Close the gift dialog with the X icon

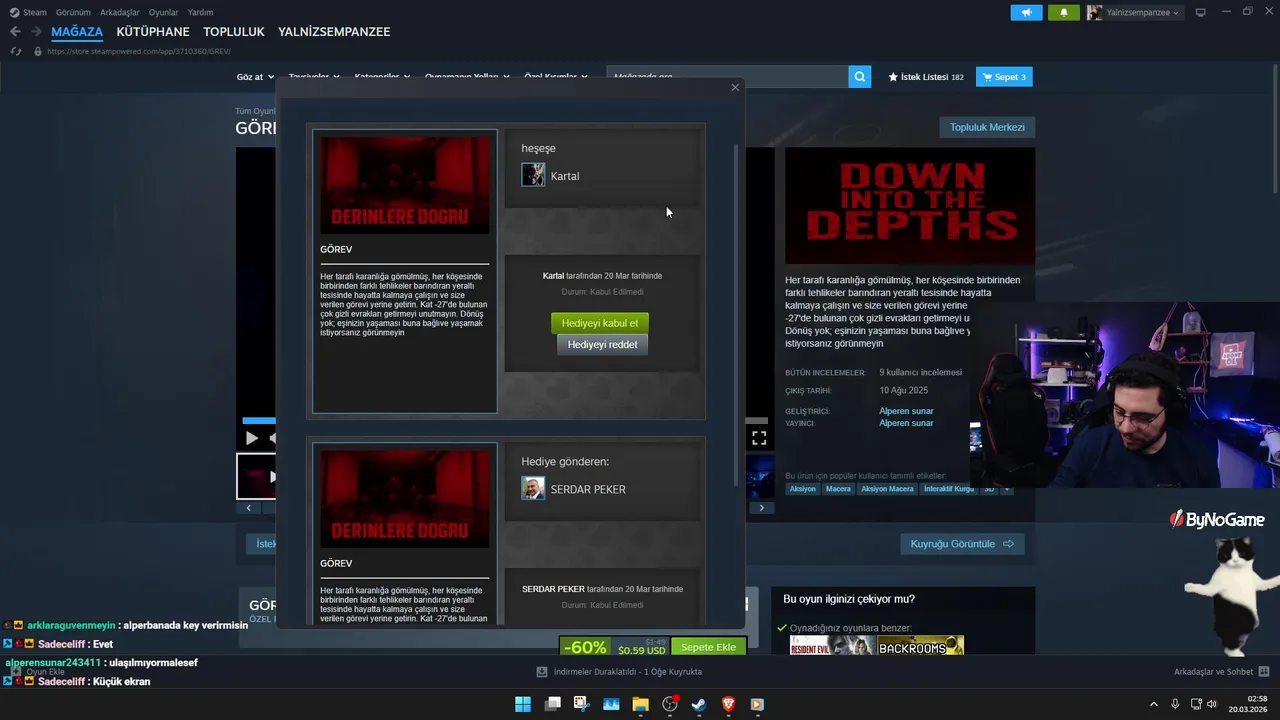point(735,87)
